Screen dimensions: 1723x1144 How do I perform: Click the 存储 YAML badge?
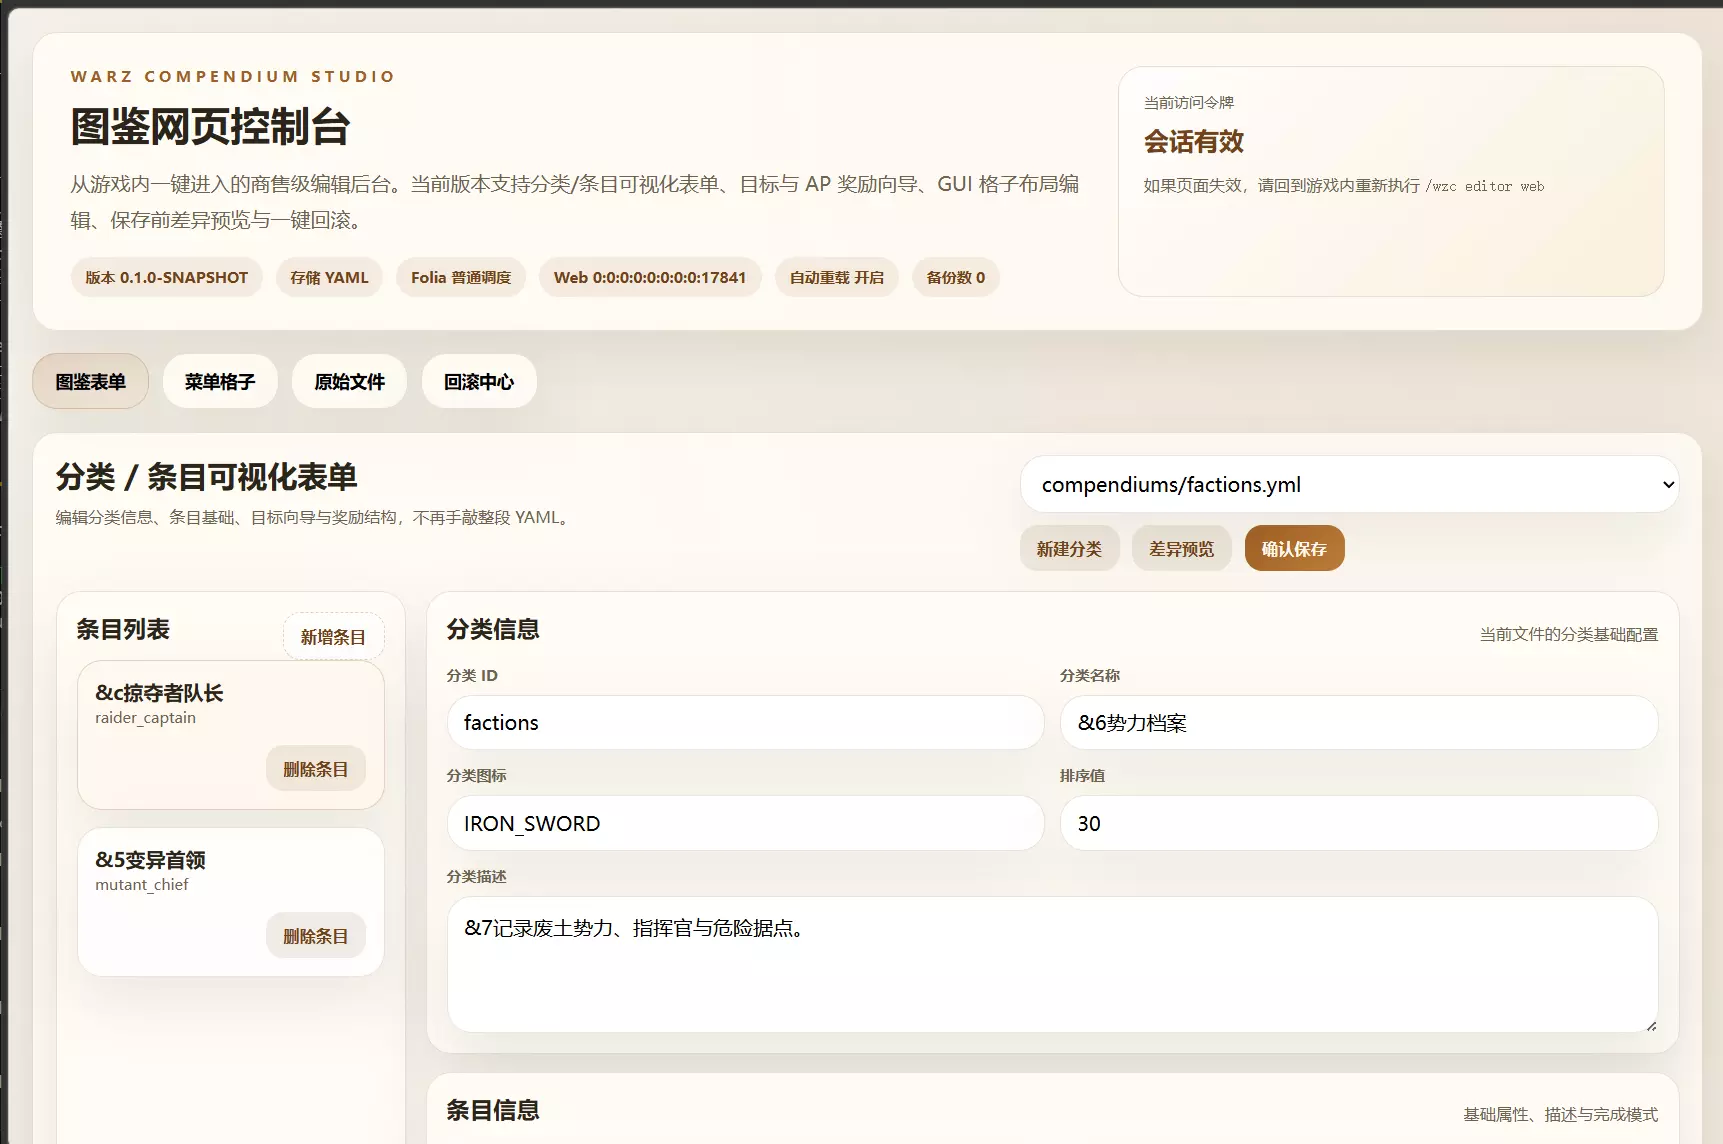coord(329,277)
